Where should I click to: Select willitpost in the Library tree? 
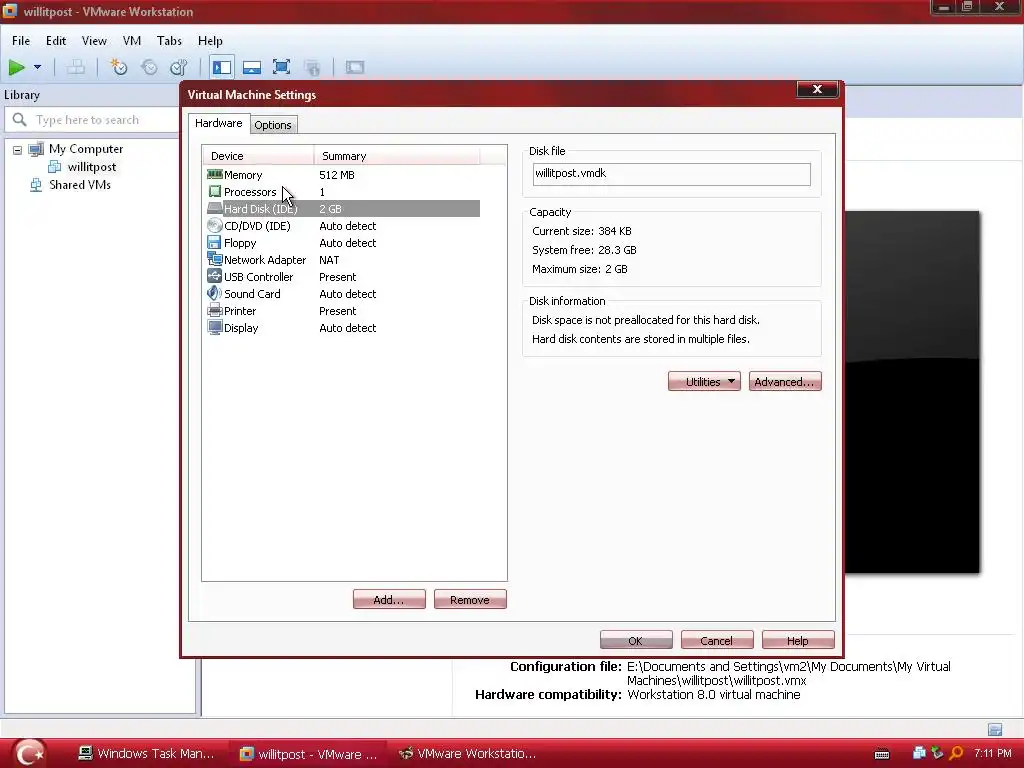92,167
